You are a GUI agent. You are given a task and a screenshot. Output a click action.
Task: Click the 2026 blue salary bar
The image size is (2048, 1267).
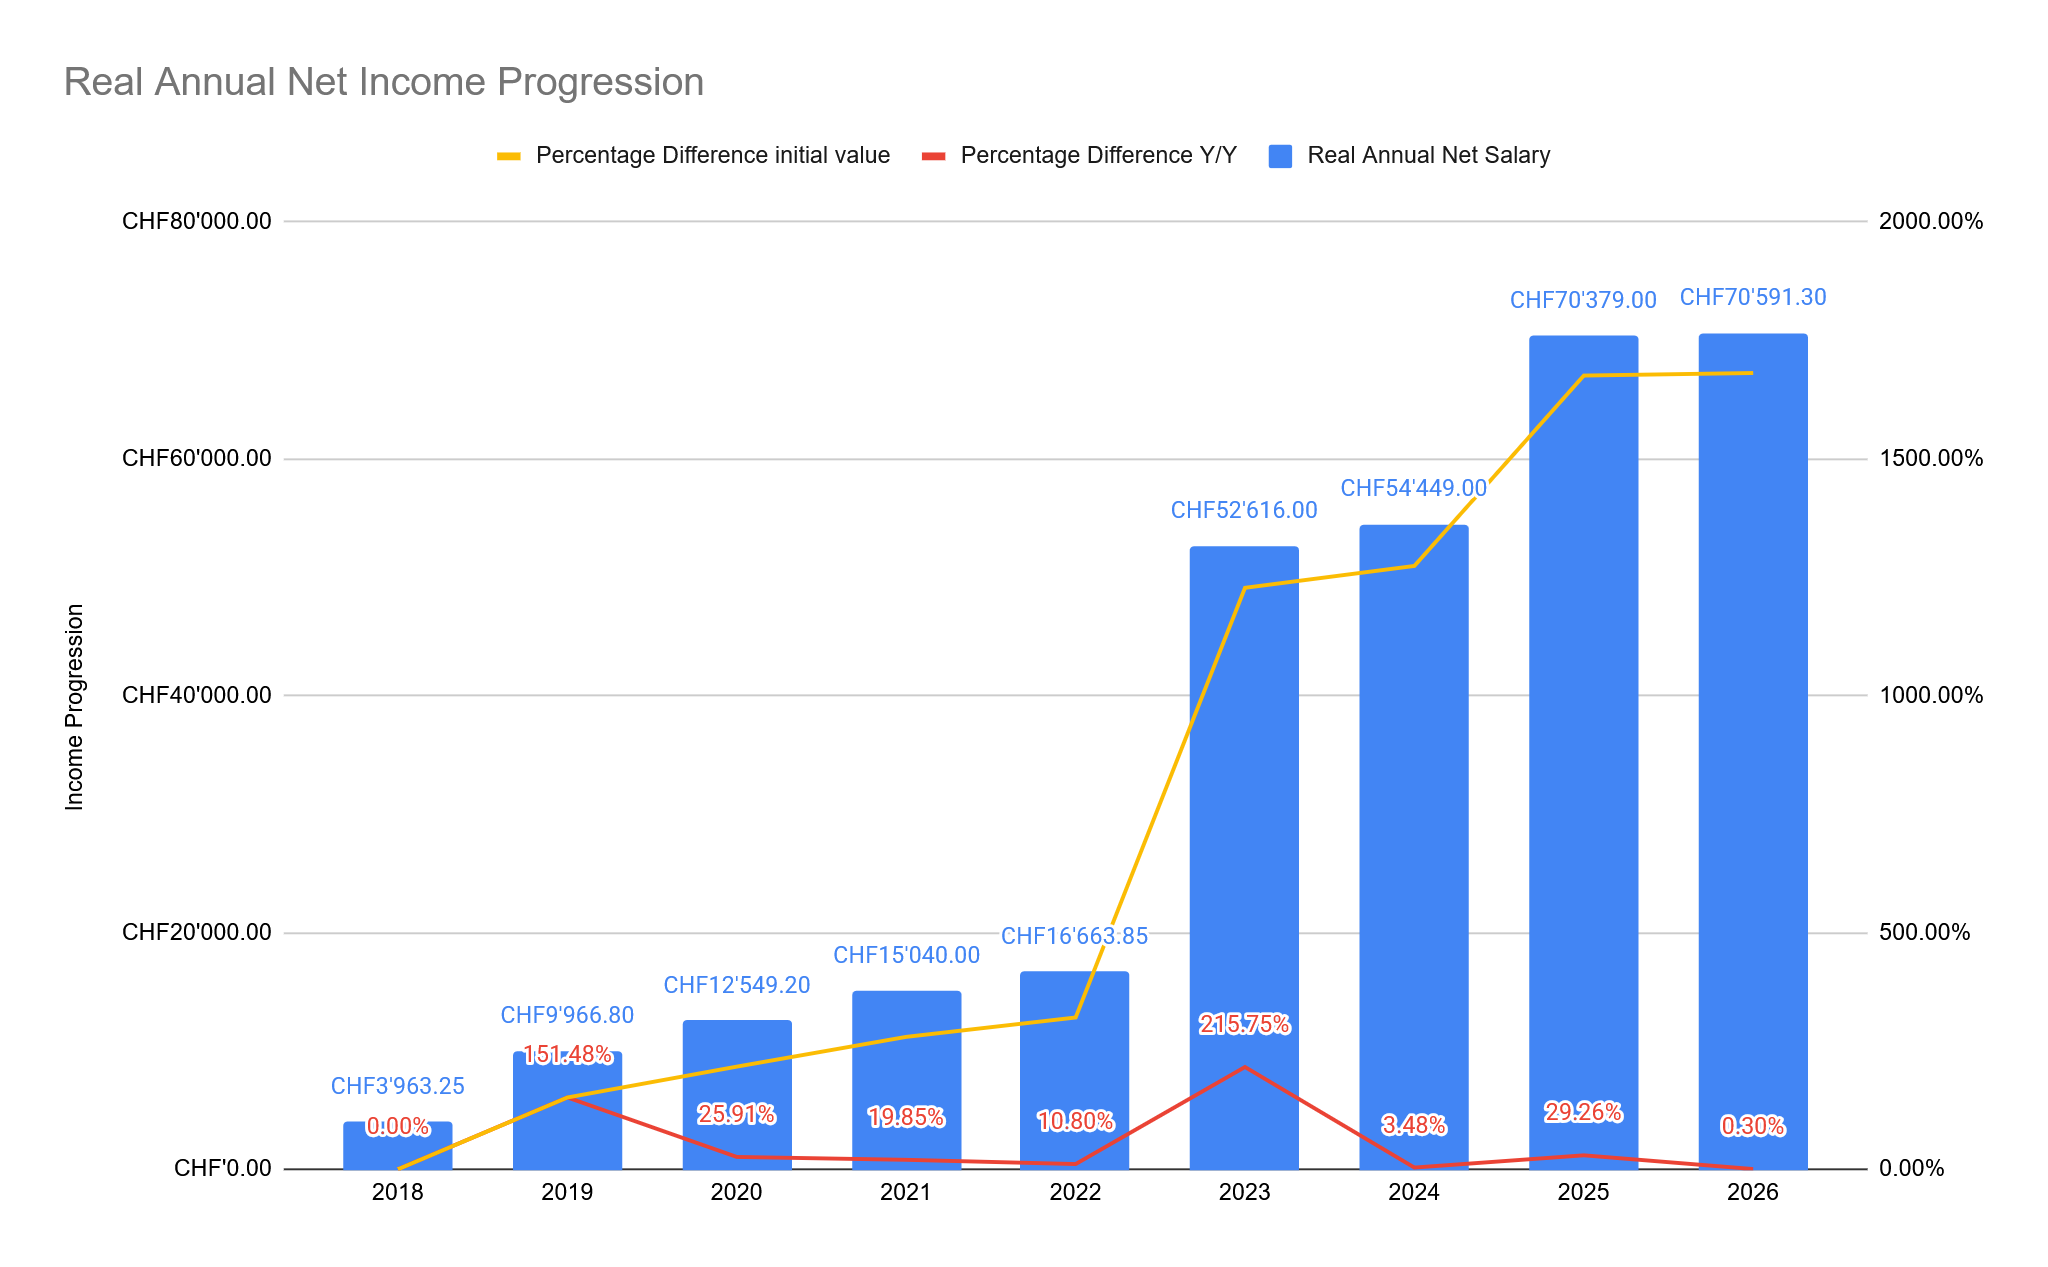(x=1752, y=750)
